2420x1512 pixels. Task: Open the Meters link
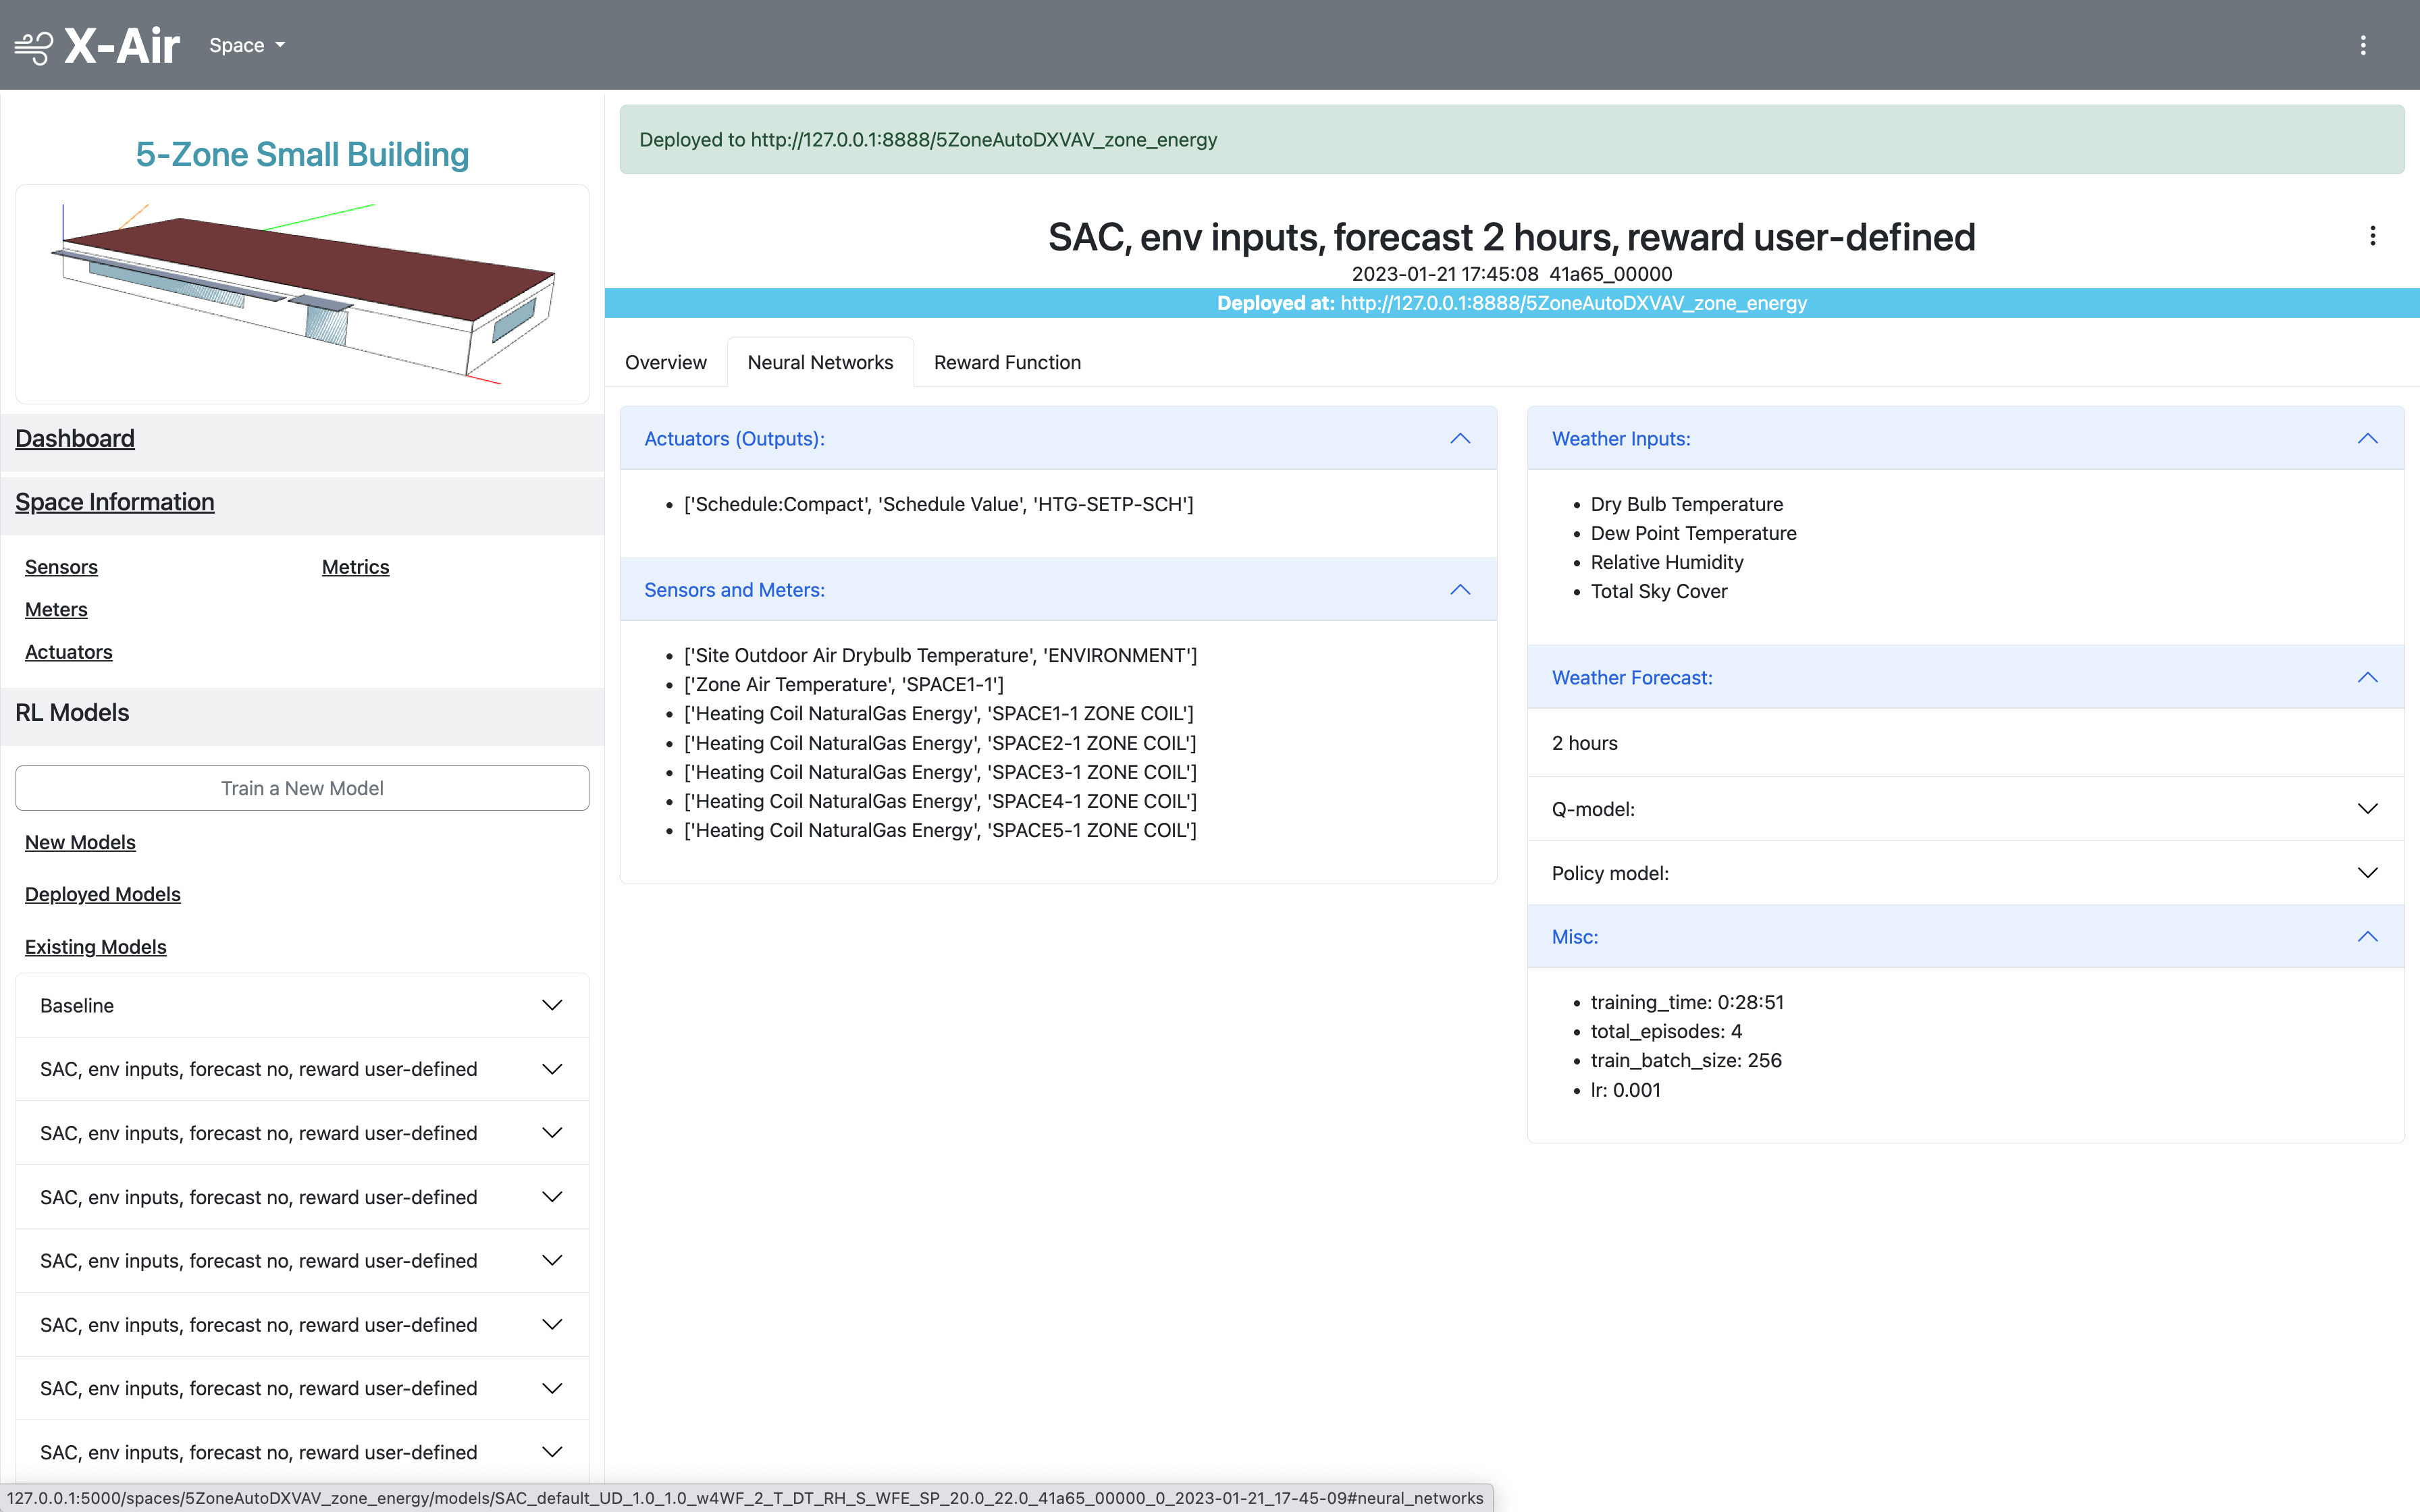(x=56, y=609)
